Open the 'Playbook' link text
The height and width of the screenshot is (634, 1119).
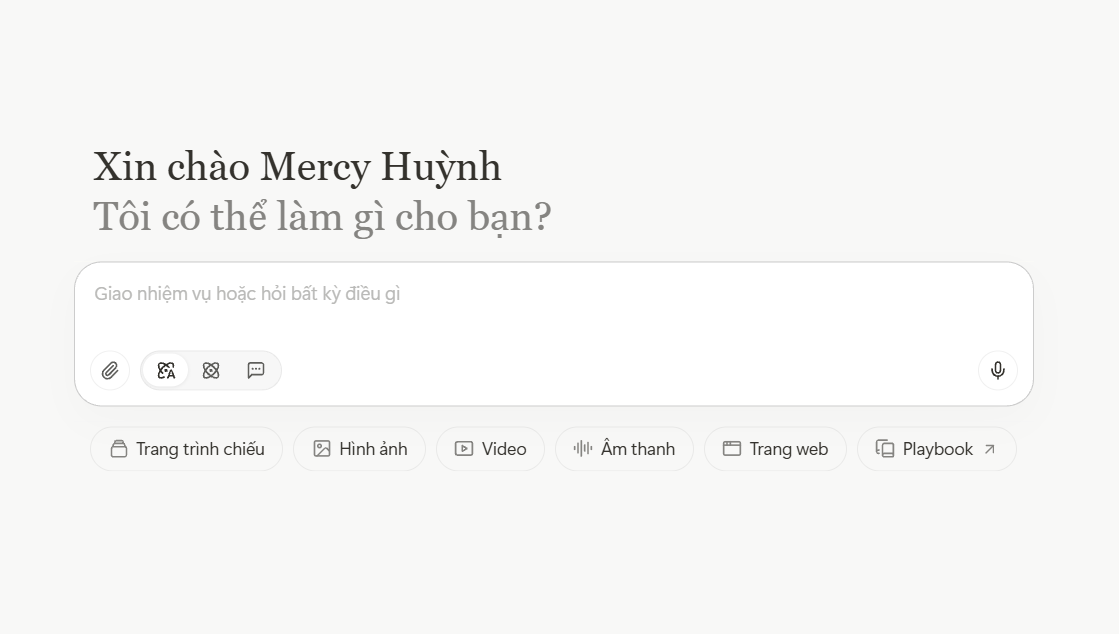tap(938, 449)
